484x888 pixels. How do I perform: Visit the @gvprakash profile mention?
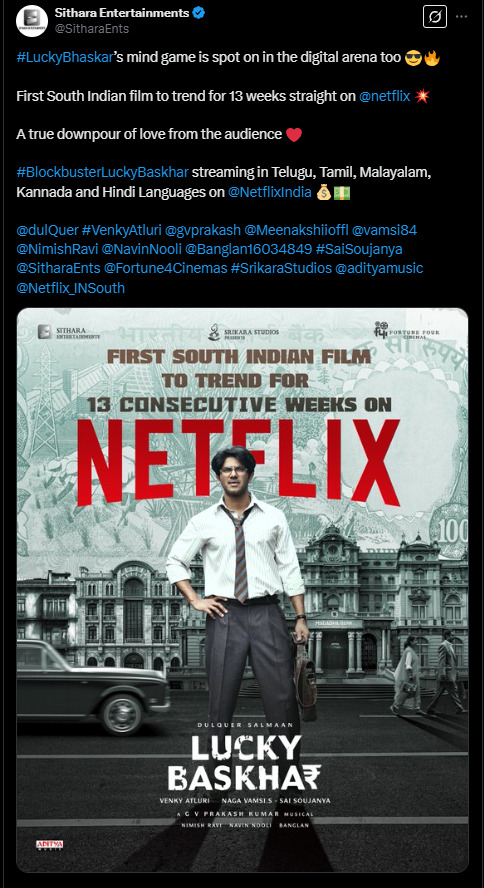tap(203, 230)
